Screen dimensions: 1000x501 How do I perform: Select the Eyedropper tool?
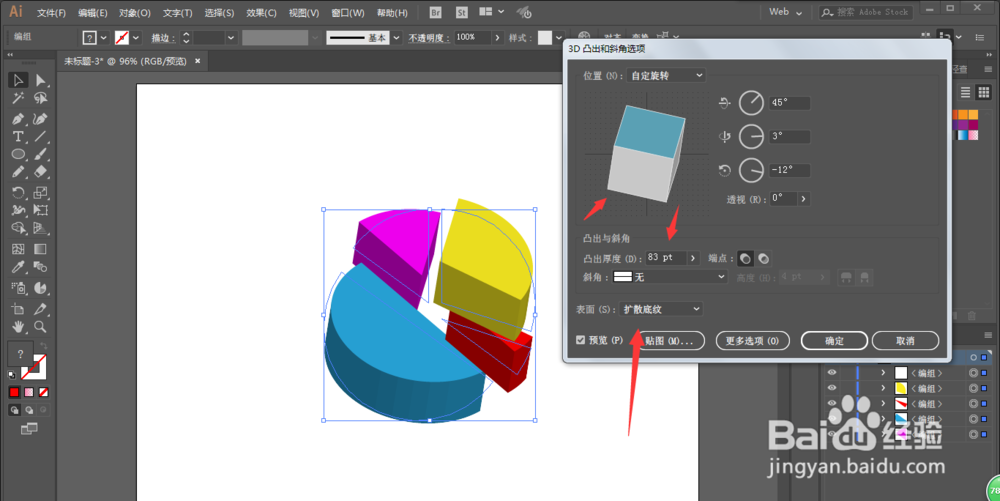pyautogui.click(x=18, y=267)
